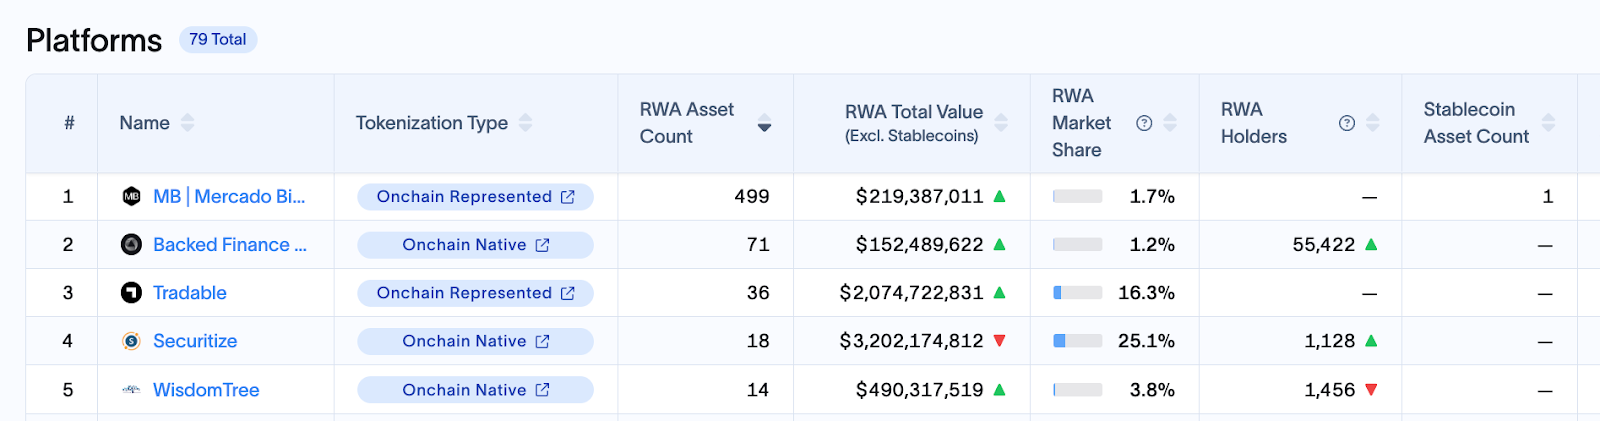Click external link icon in Securitize row
This screenshot has height=421, width=1600.
coord(542,341)
